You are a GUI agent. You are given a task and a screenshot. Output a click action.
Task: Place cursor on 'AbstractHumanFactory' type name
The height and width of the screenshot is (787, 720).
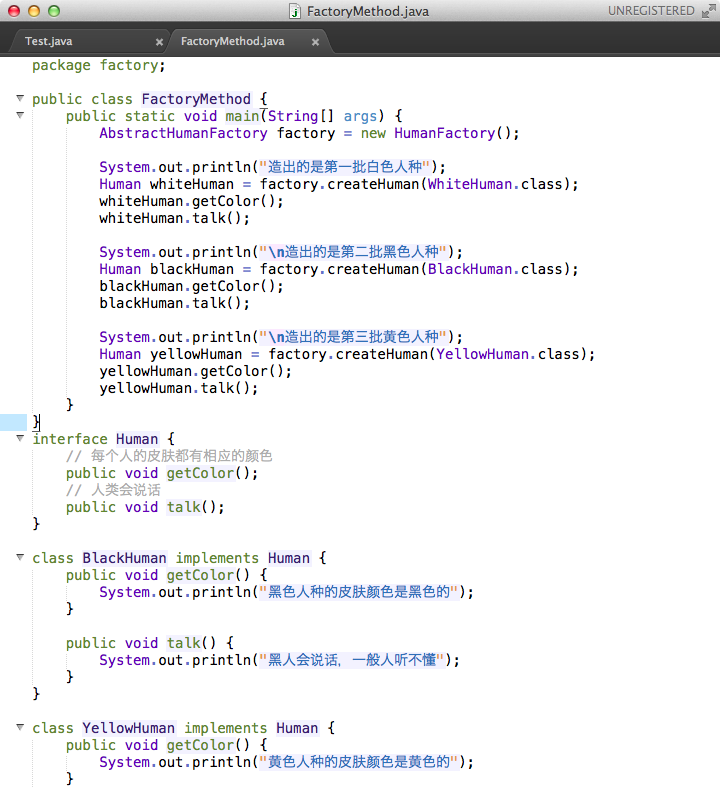[x=183, y=133]
